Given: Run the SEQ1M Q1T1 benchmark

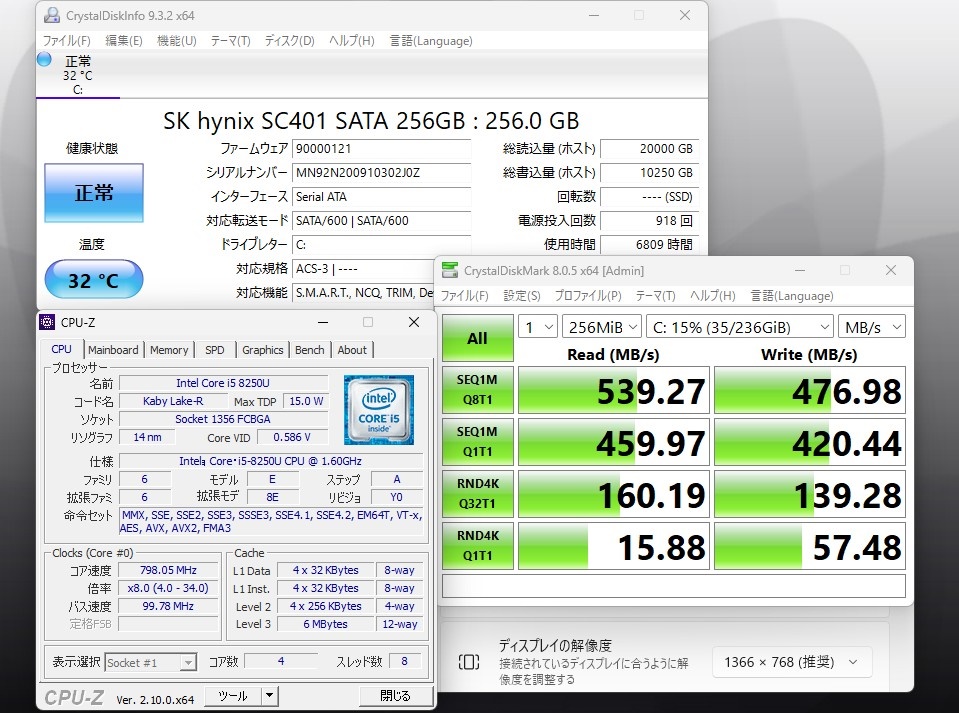Looking at the screenshot, I should pyautogui.click(x=478, y=441).
